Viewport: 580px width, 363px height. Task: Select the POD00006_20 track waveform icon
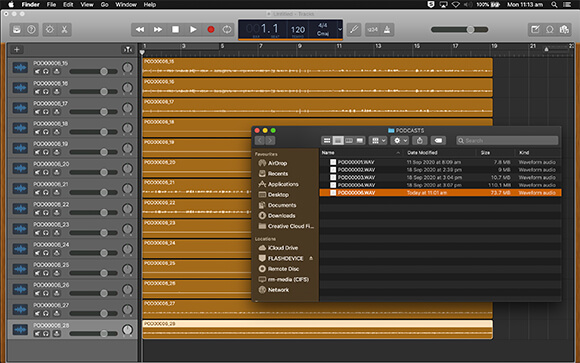pyautogui.click(x=20, y=168)
